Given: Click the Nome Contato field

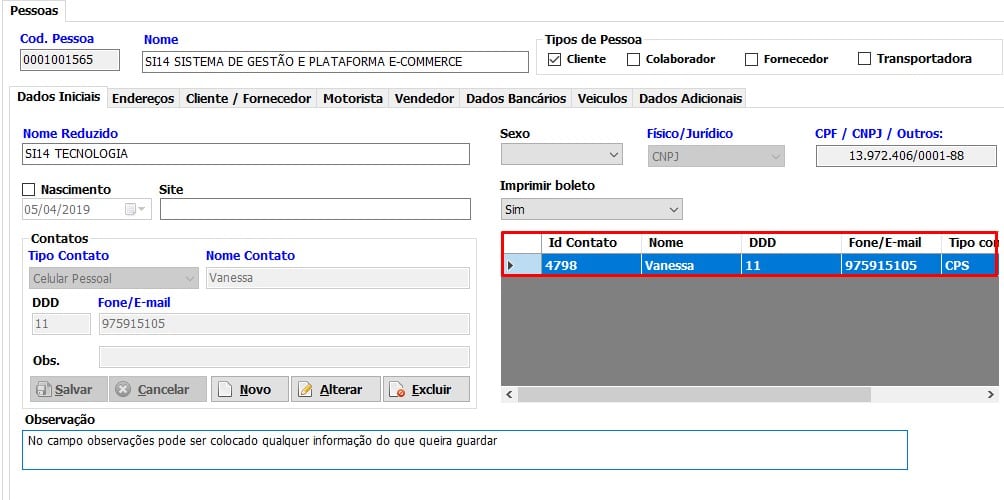Looking at the screenshot, I should click(337, 278).
